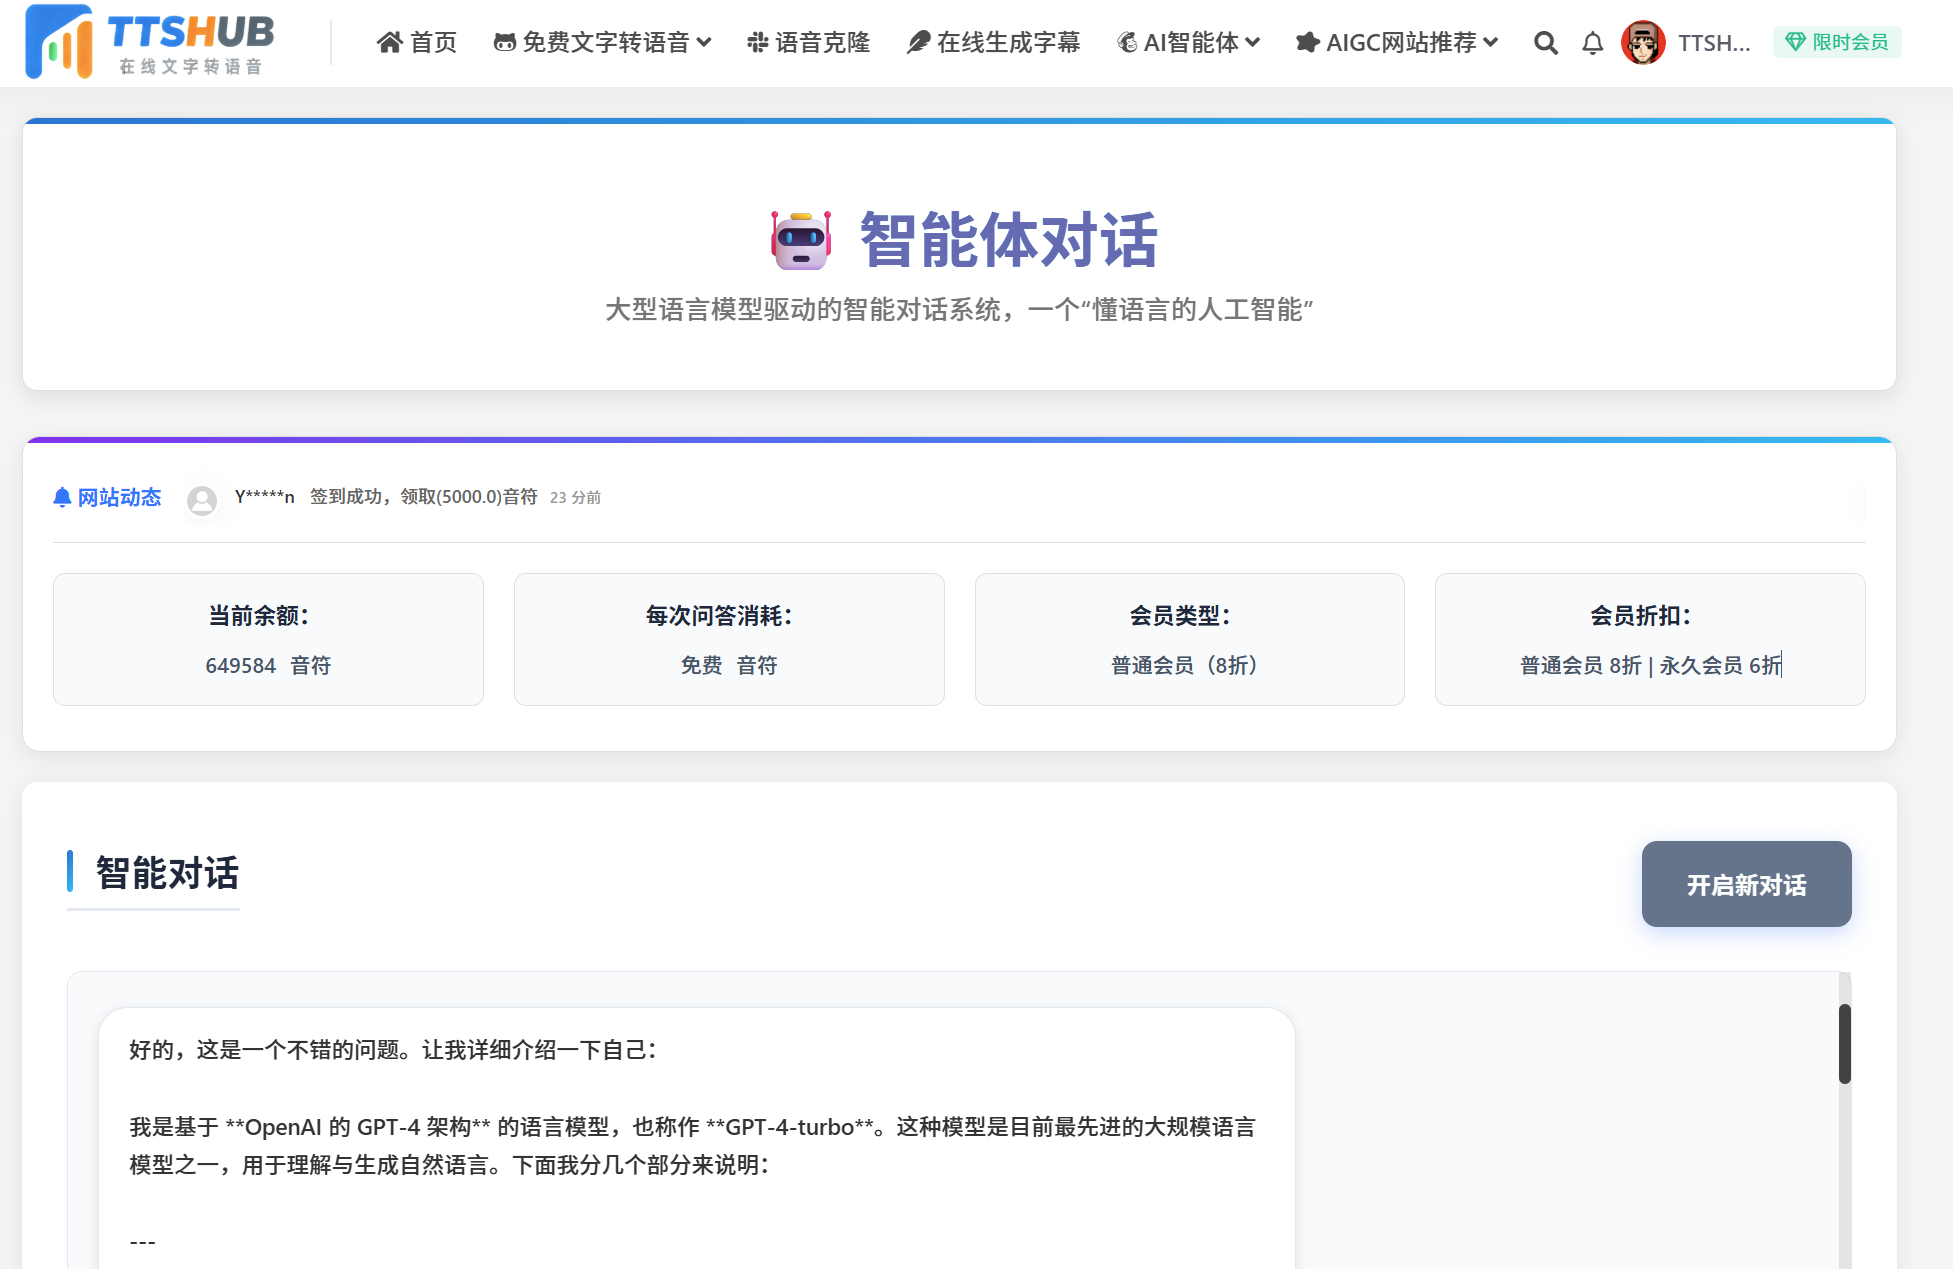Click the diamond icon on 限时会员

pos(1795,42)
